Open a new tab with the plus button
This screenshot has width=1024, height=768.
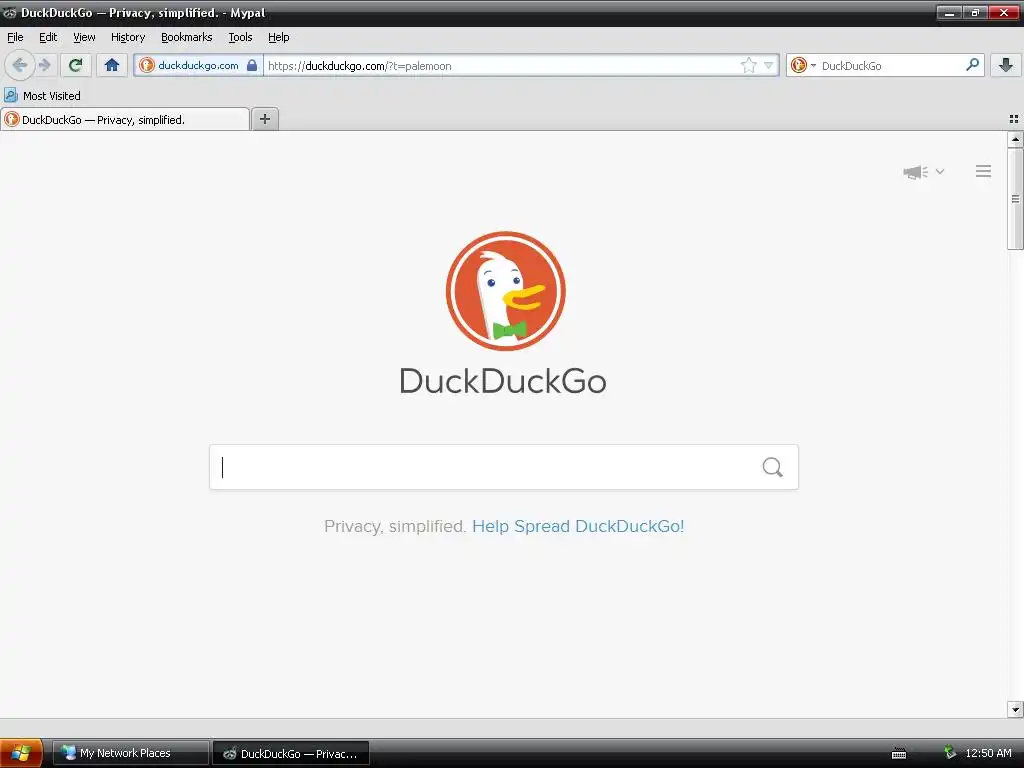pos(264,119)
